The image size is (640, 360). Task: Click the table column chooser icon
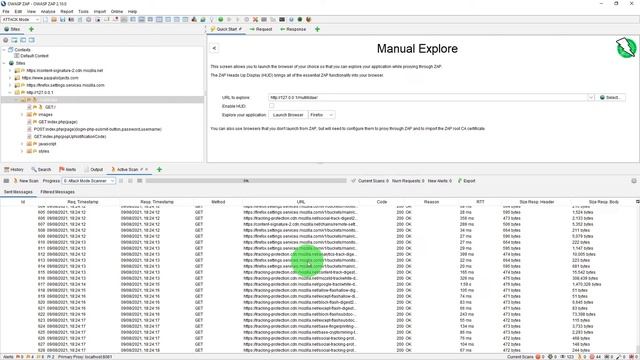[x=637, y=202]
